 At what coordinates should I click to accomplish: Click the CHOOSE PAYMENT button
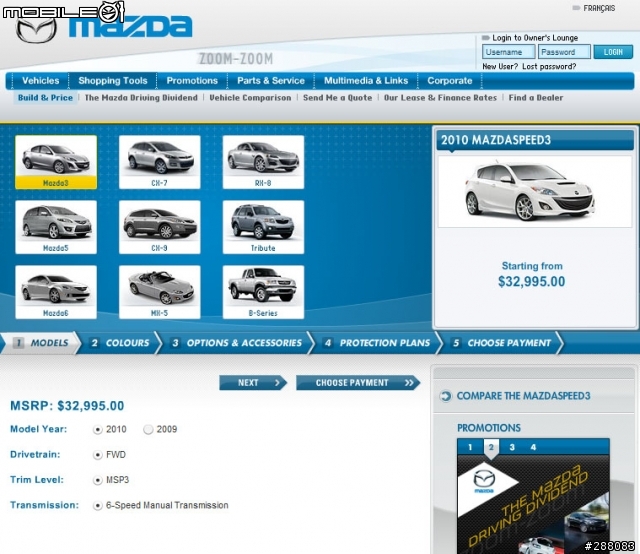point(358,383)
